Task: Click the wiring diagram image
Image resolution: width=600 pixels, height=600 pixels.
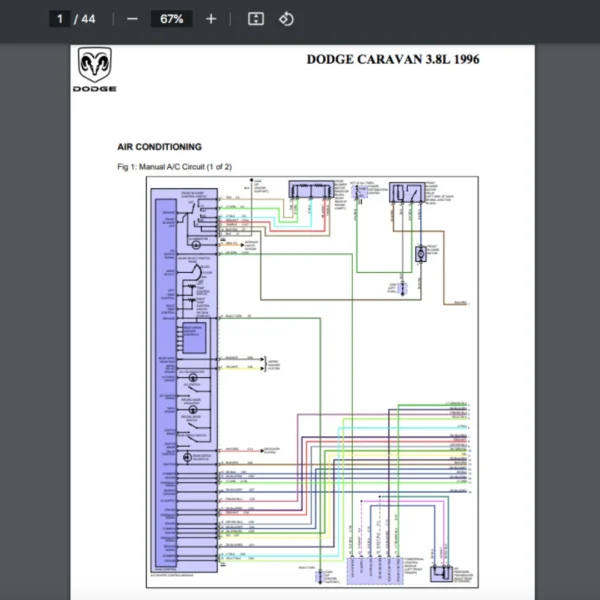Action: (312, 380)
